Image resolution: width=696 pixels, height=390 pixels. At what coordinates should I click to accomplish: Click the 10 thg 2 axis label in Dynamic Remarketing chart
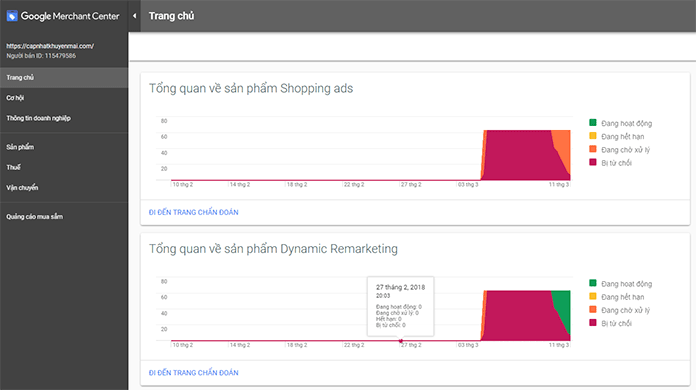click(x=182, y=345)
